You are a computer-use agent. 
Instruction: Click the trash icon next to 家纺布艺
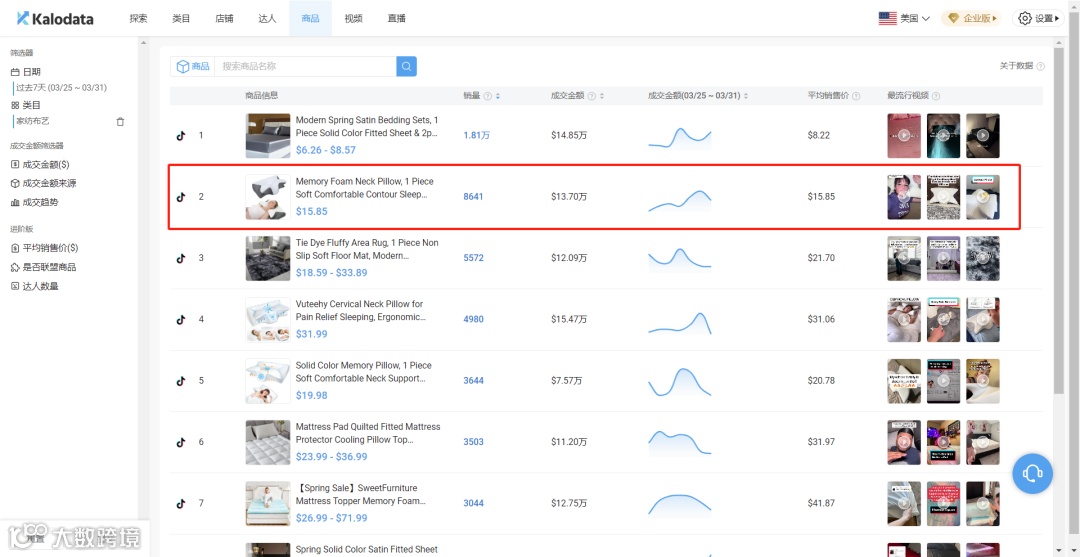click(121, 121)
